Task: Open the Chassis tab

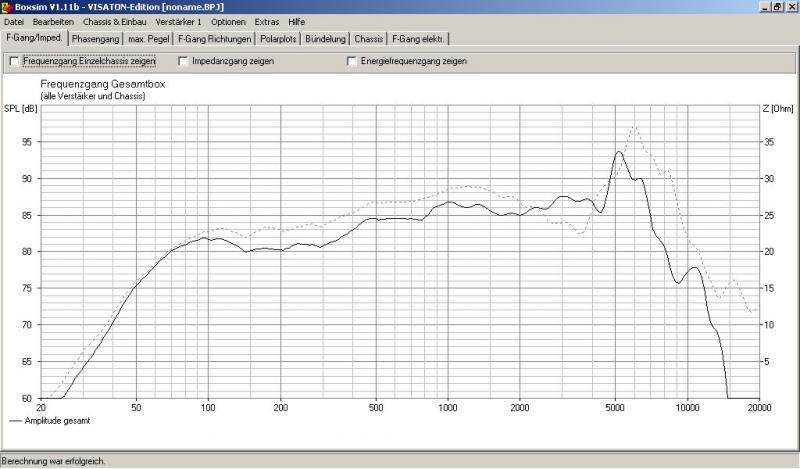Action: [369, 39]
